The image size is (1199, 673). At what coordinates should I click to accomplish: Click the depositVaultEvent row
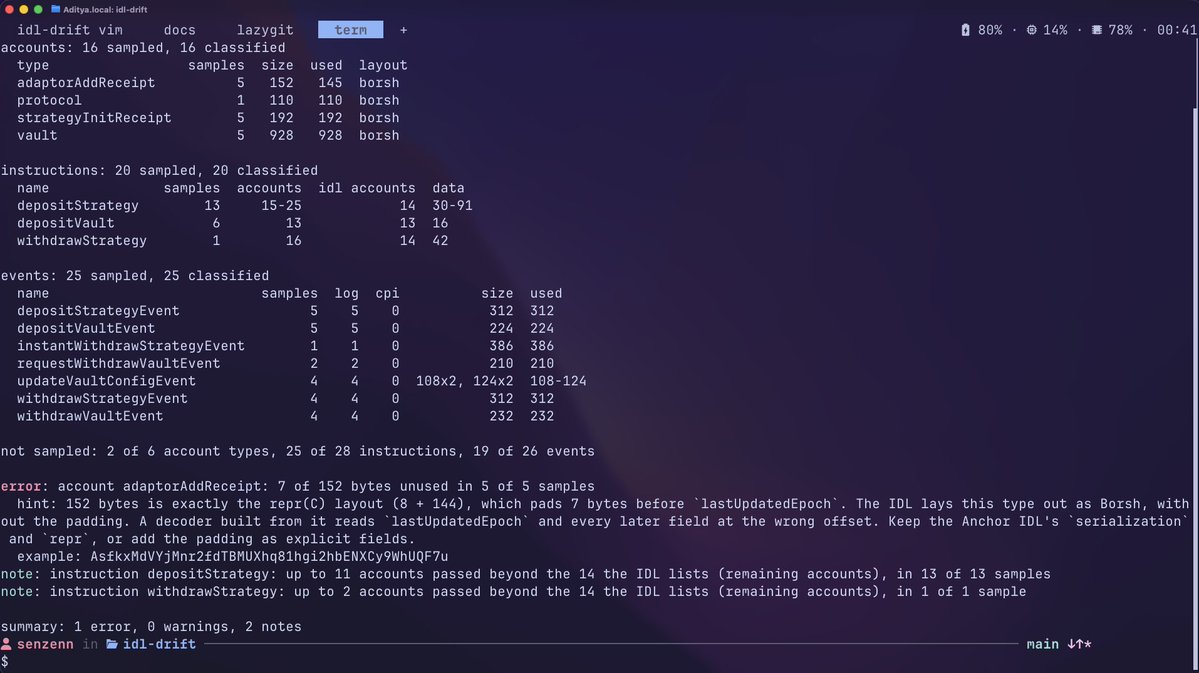click(x=285, y=329)
